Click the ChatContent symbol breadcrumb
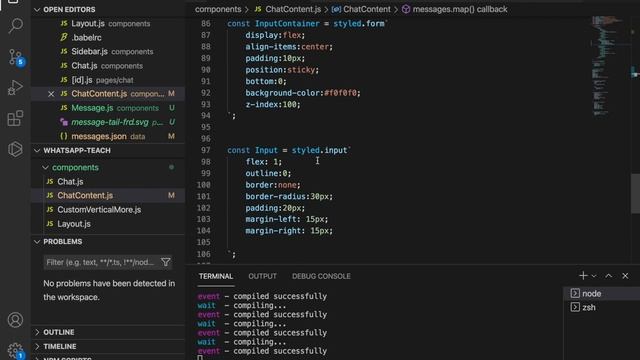Viewport: 640px width, 360px height. pos(361,9)
